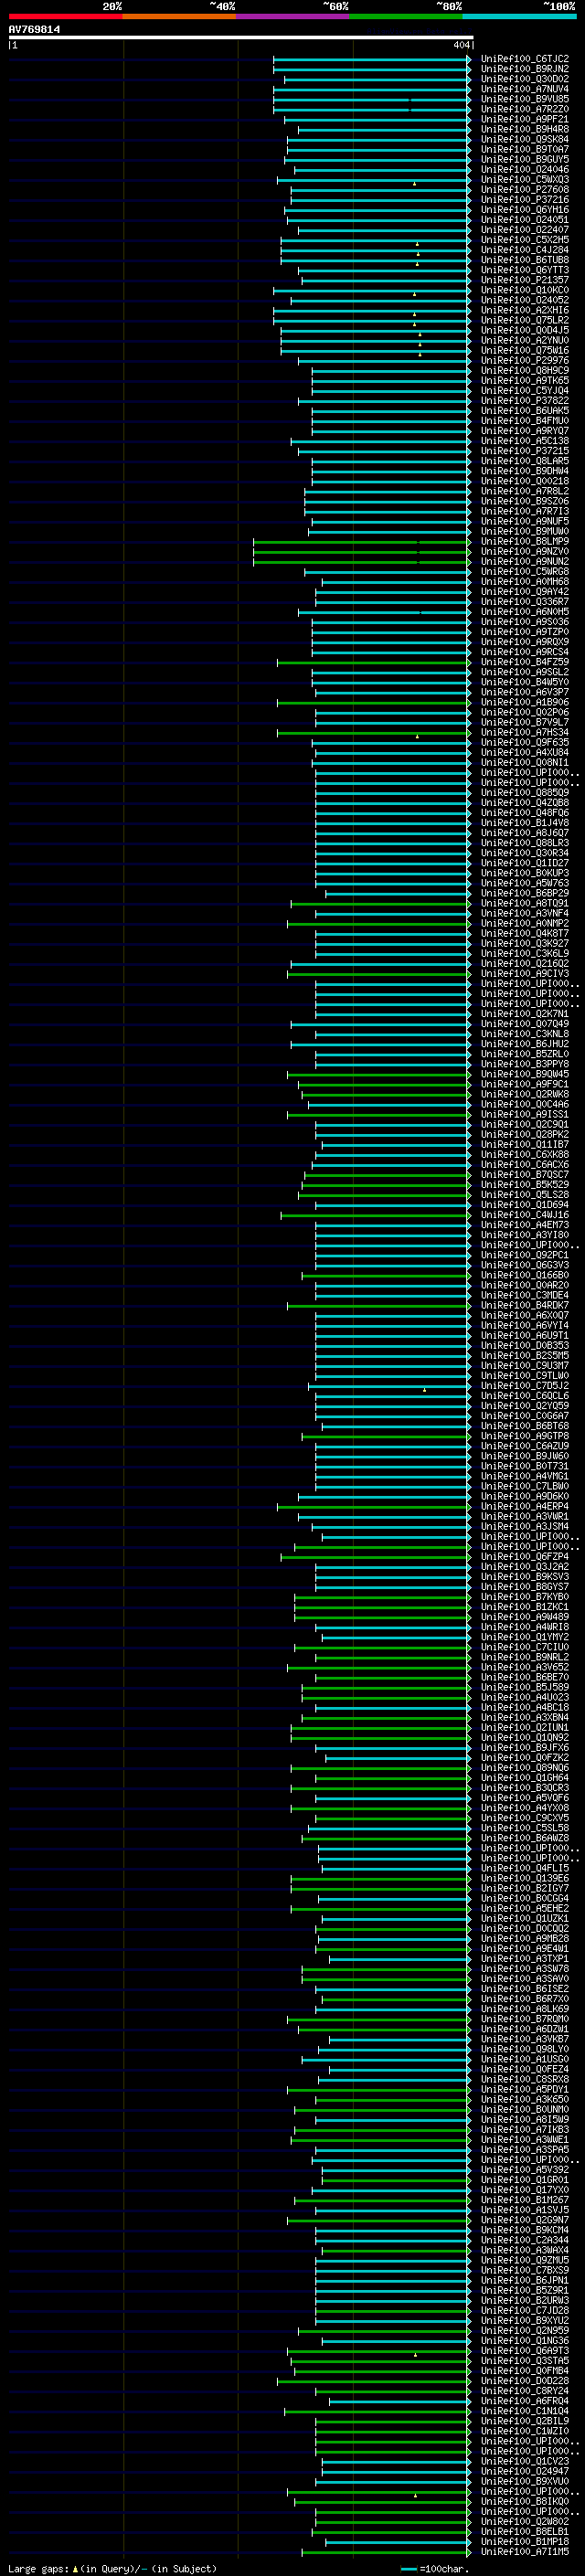Select the UniRef100_Q2N959 label
Image resolution: width=585 pixels, height=2576 pixels.
(524, 2330)
